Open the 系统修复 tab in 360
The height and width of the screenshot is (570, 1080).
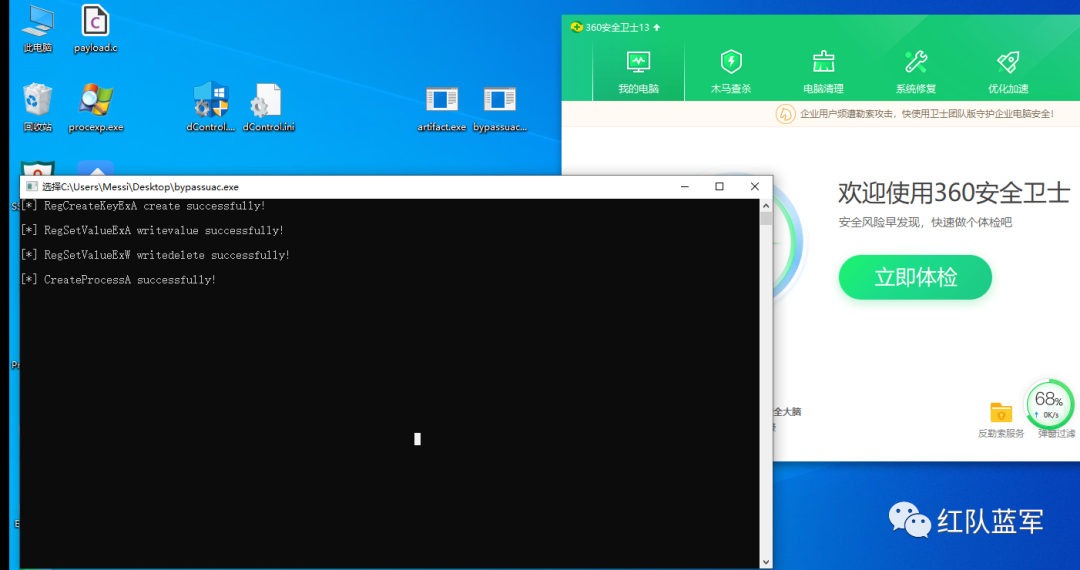915,72
